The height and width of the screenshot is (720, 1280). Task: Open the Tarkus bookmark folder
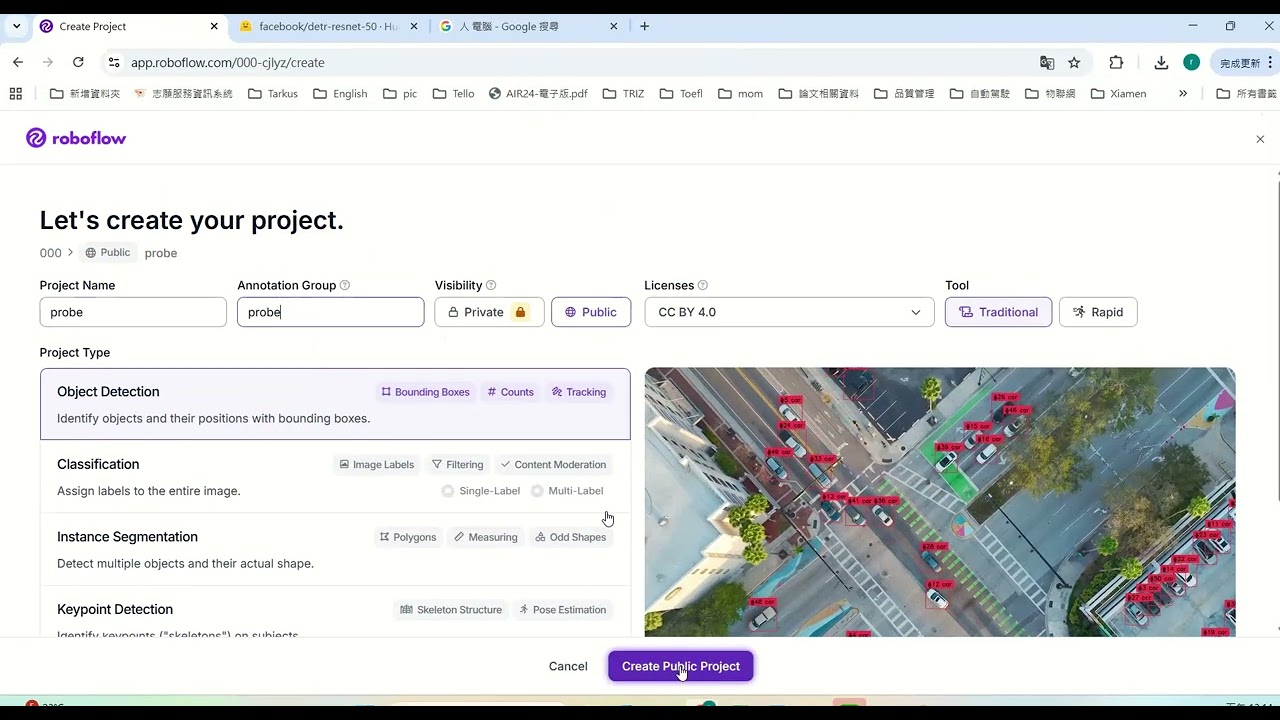tap(273, 93)
